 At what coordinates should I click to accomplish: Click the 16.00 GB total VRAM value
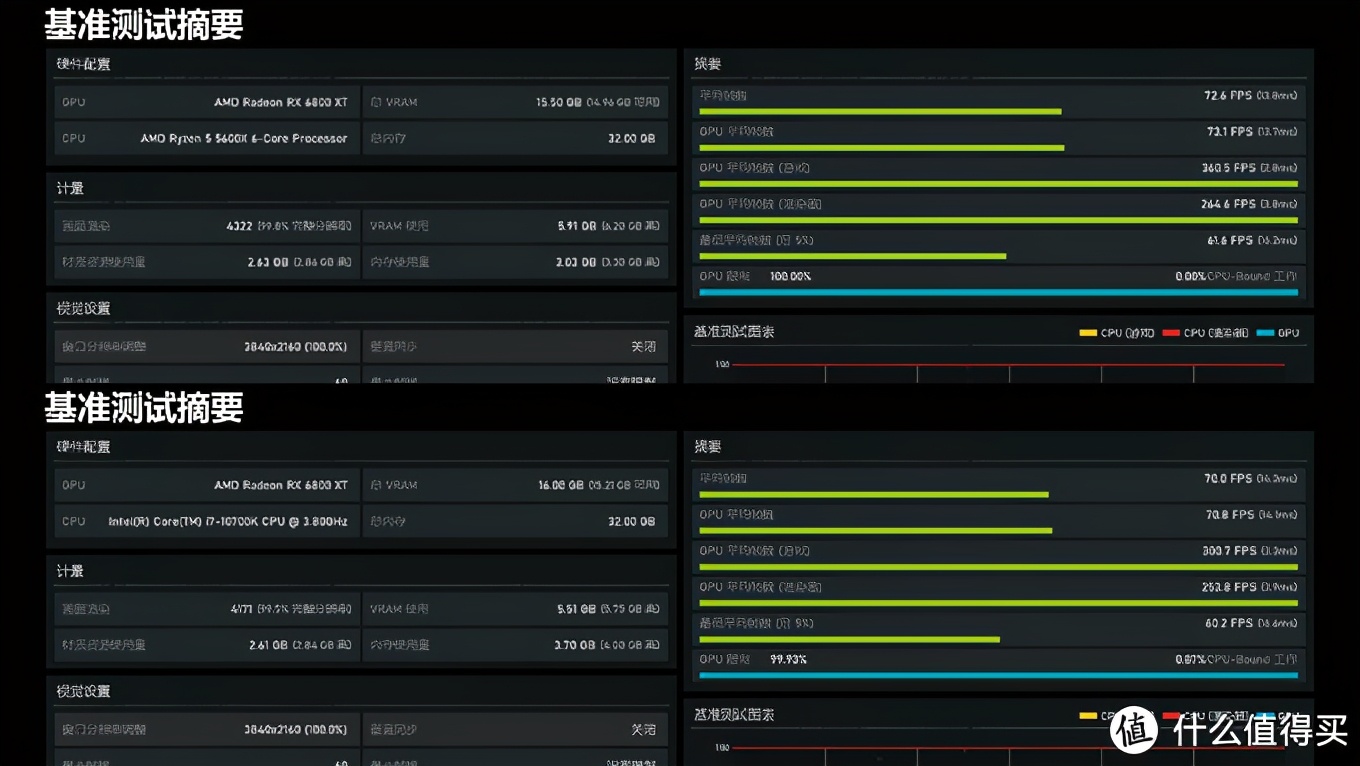(x=561, y=485)
